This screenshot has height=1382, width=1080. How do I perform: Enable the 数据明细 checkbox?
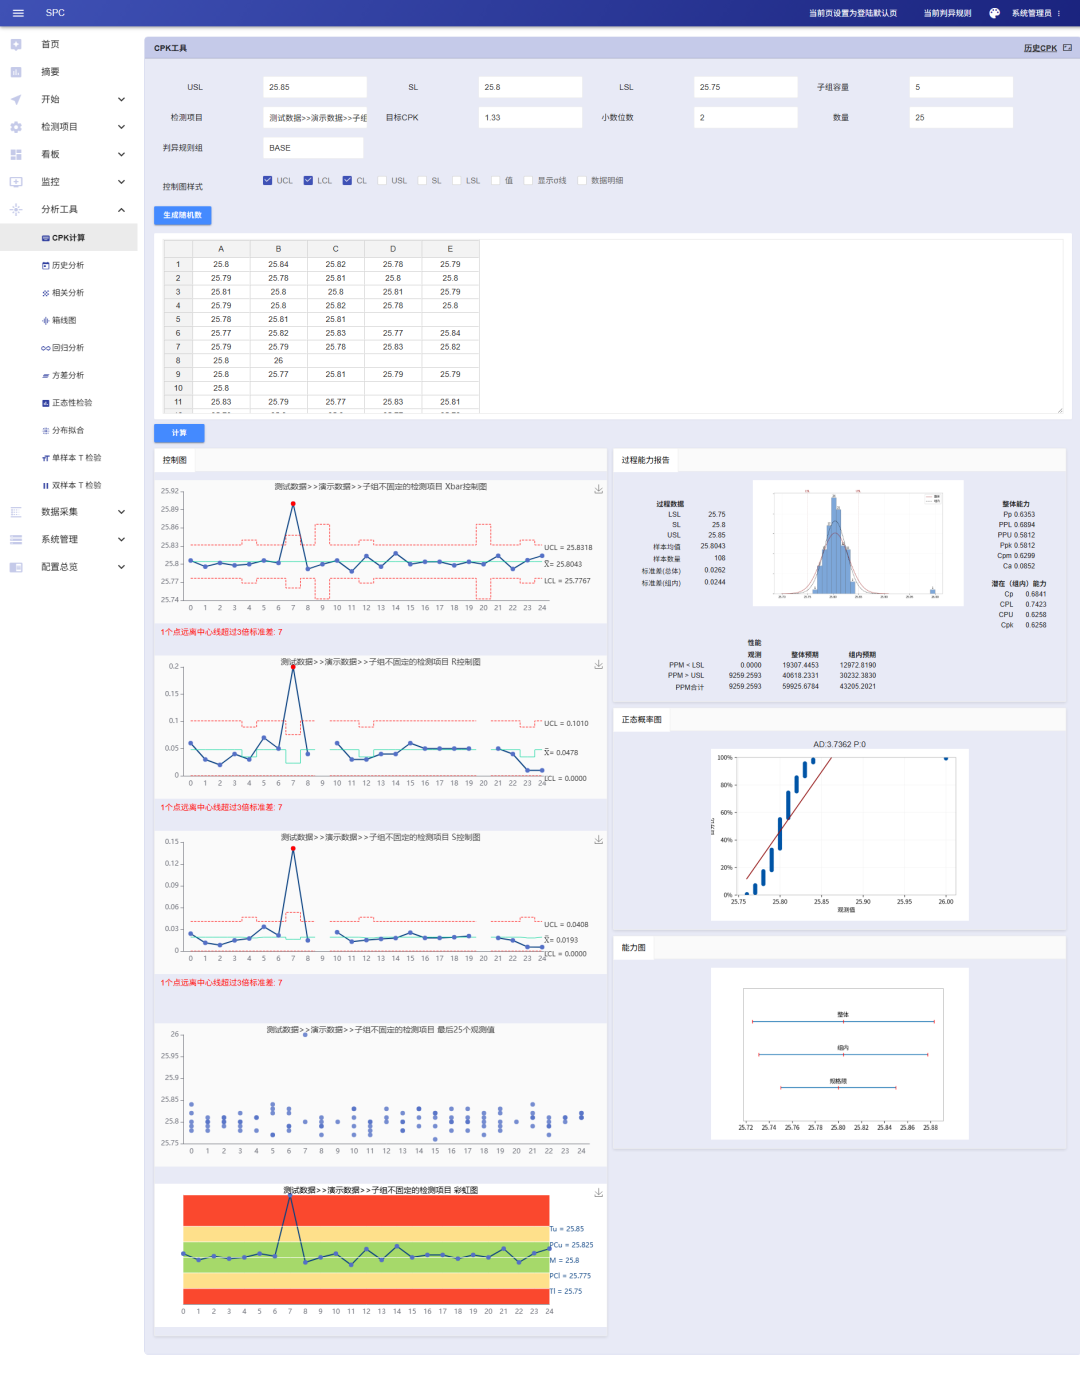tap(582, 181)
